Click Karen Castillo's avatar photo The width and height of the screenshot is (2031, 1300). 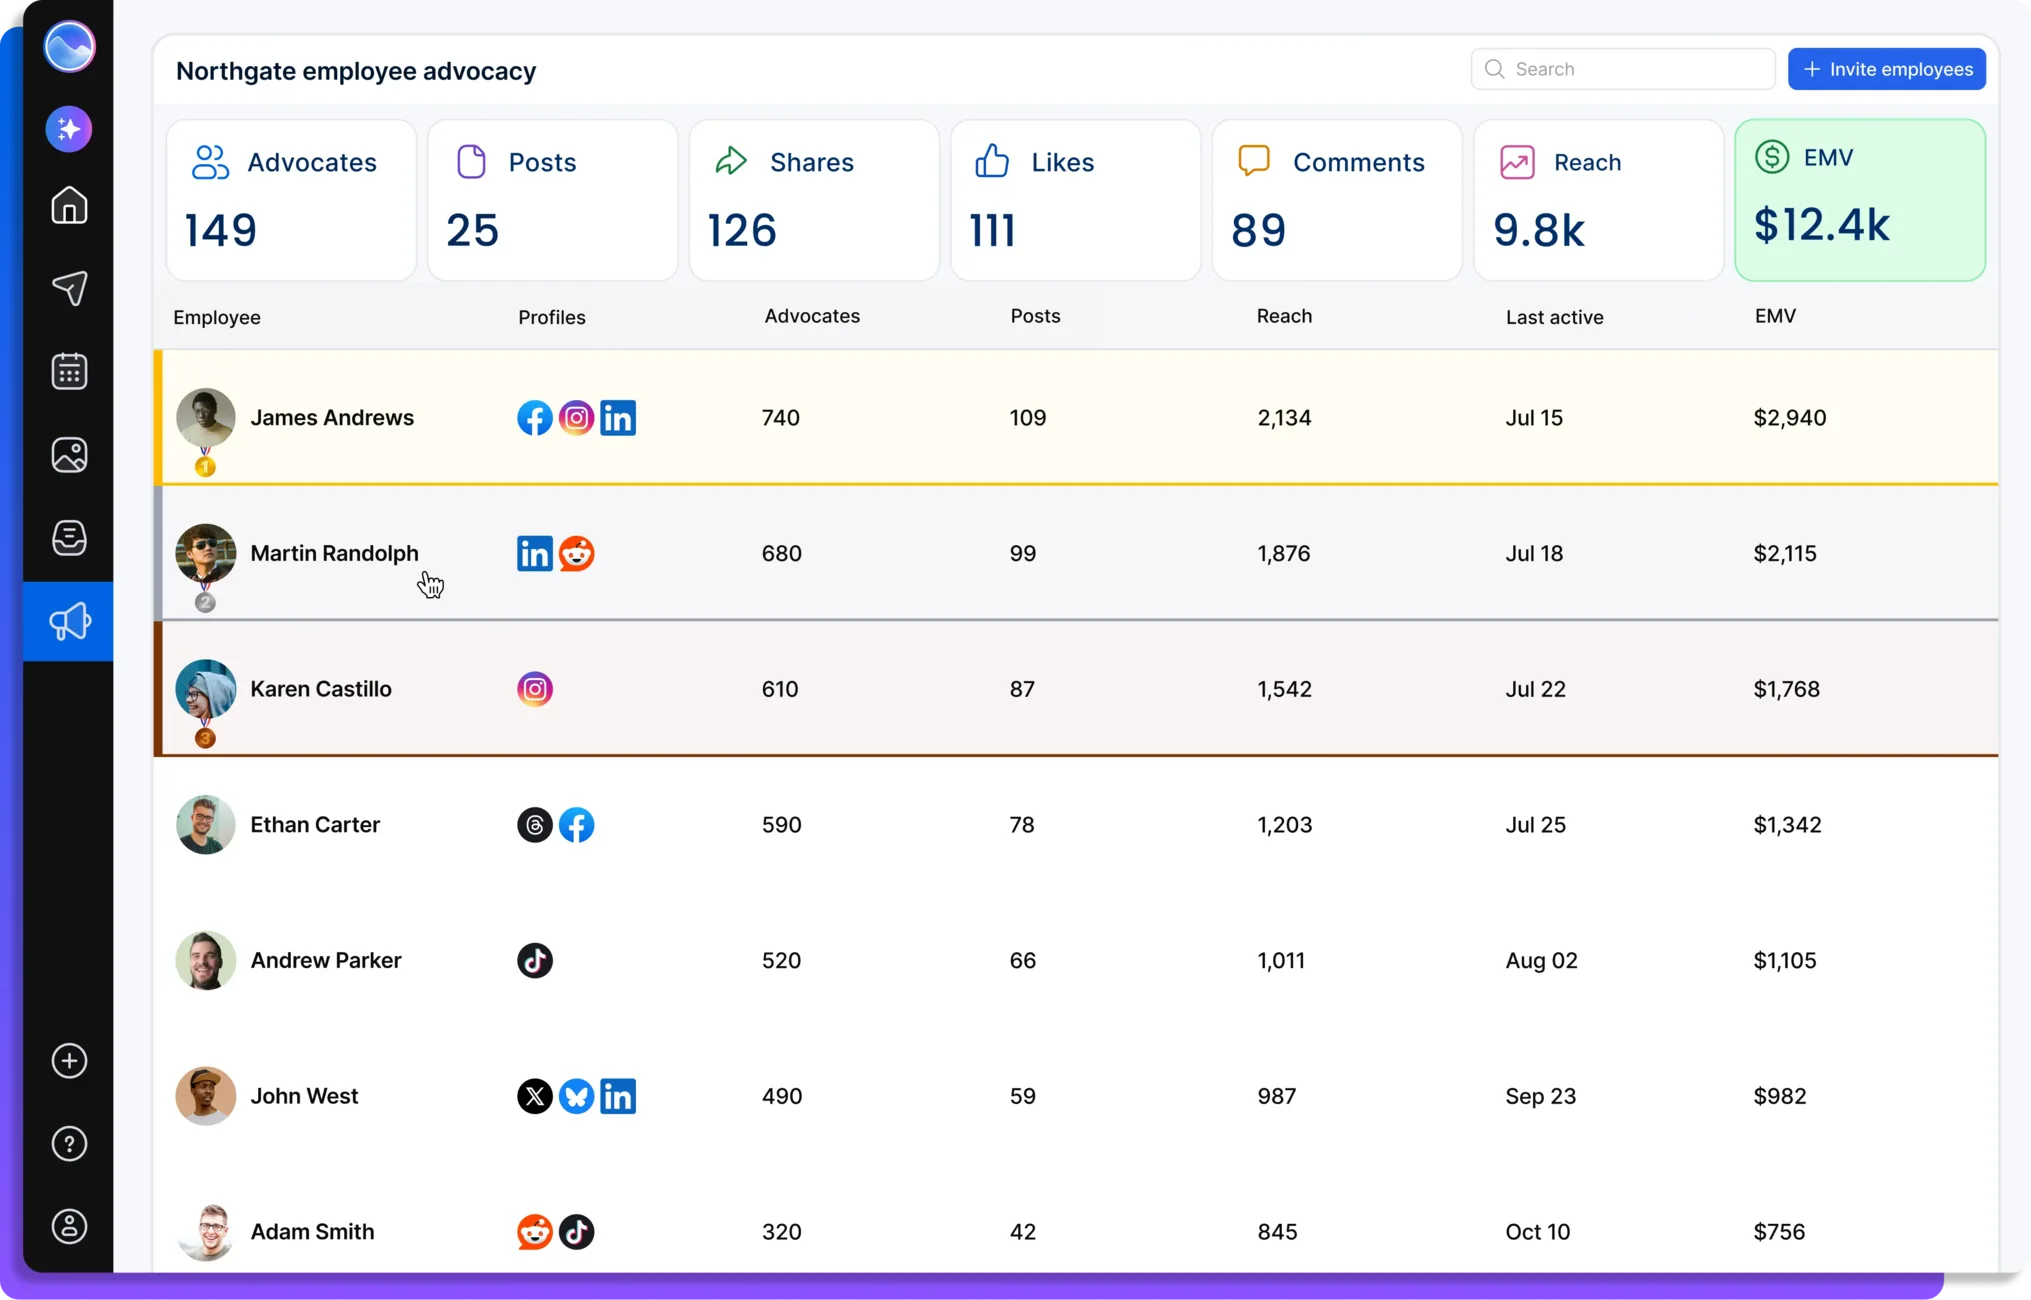pyautogui.click(x=206, y=689)
